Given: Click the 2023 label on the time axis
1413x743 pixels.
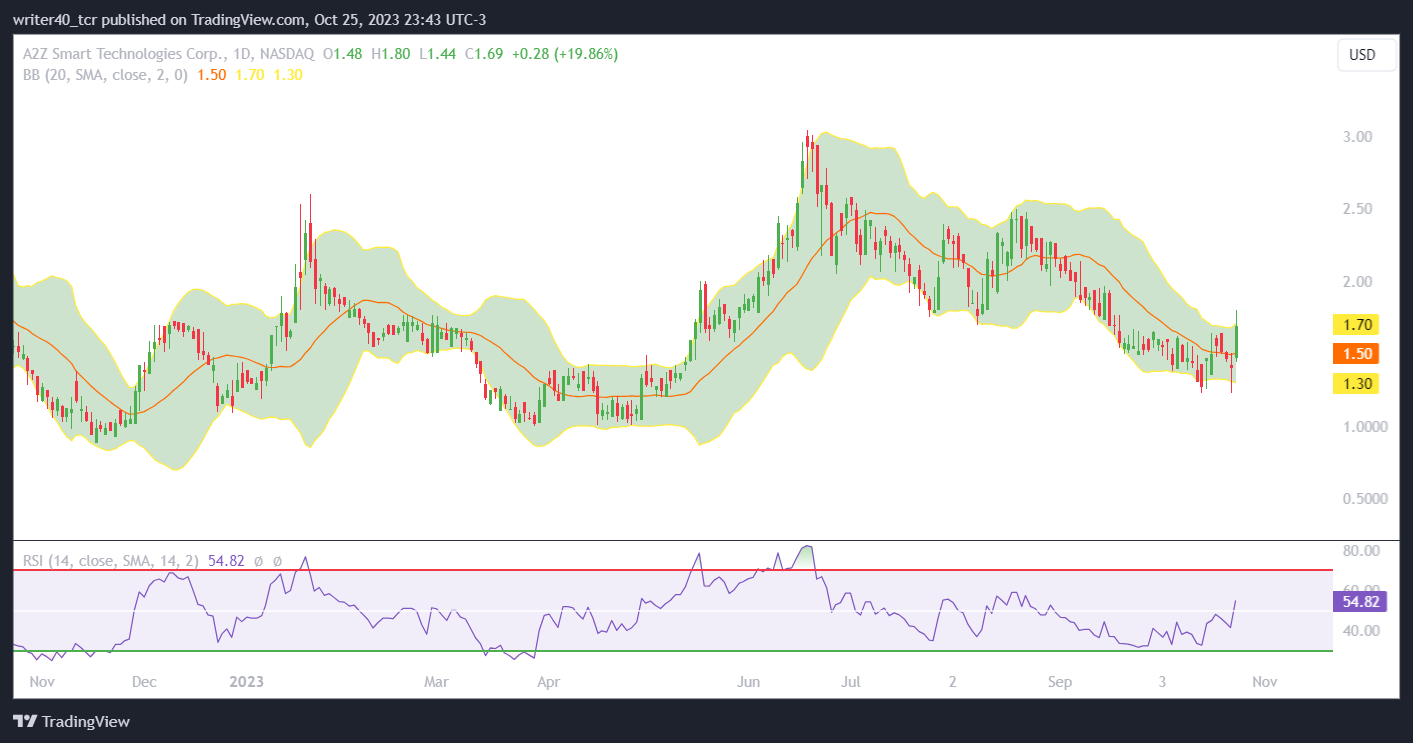Looking at the screenshot, I should 246,682.
